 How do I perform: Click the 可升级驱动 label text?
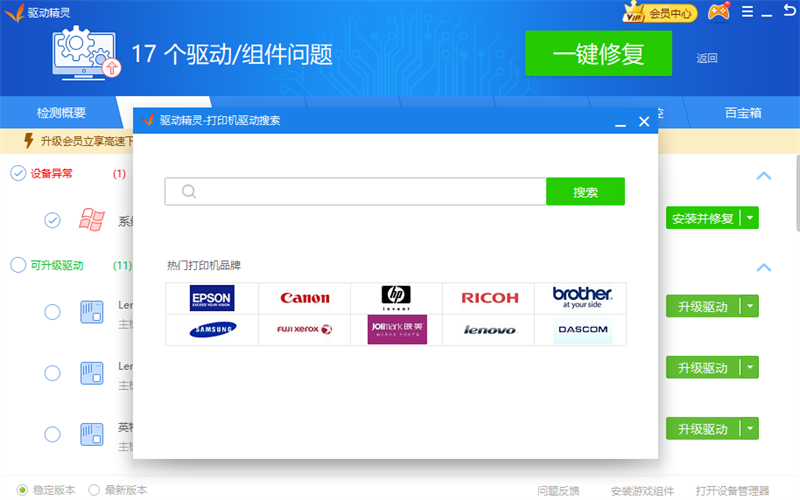(57, 265)
